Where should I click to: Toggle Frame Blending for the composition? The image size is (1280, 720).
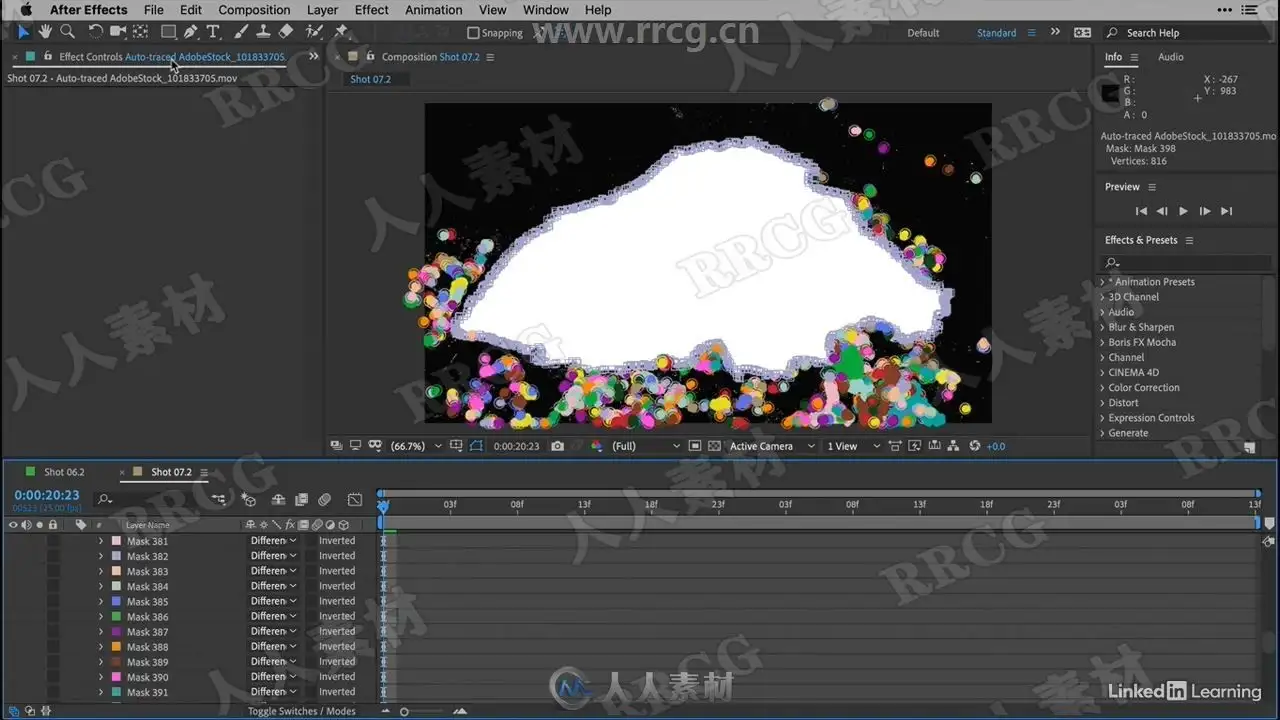(x=302, y=499)
